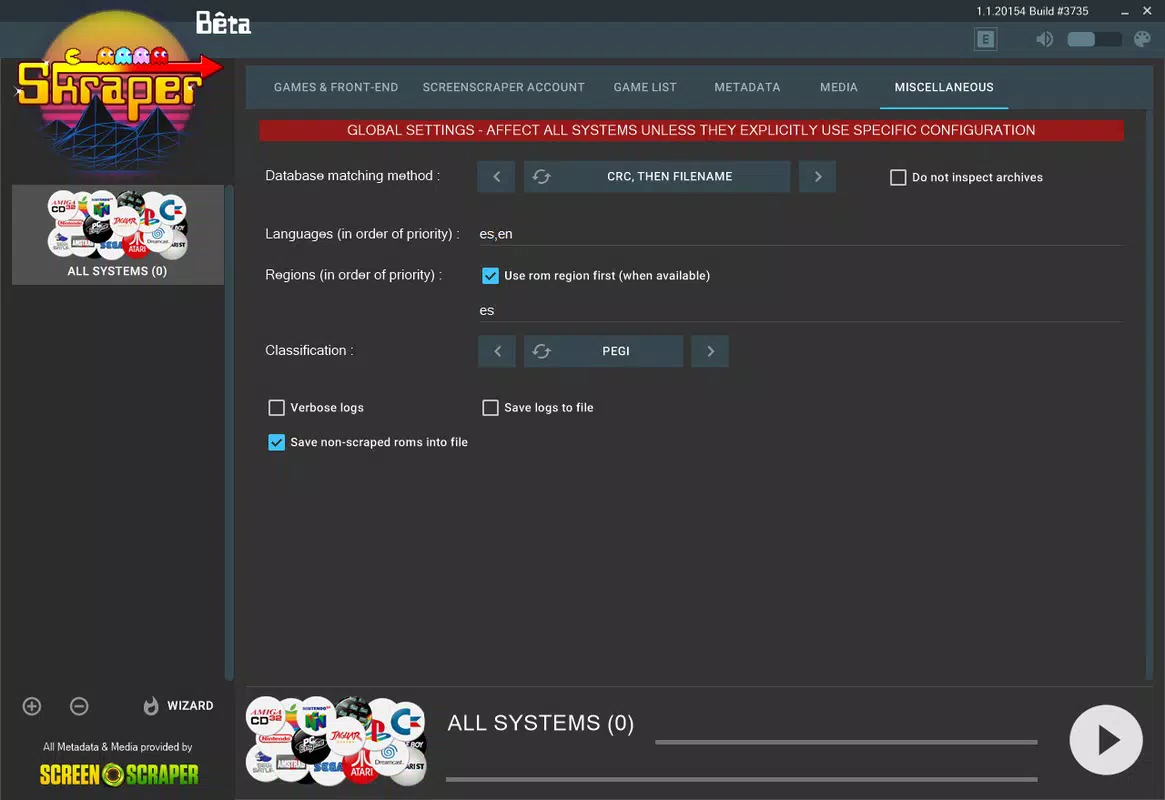Open the color theme palette icon
This screenshot has width=1165, height=800.
[1142, 39]
